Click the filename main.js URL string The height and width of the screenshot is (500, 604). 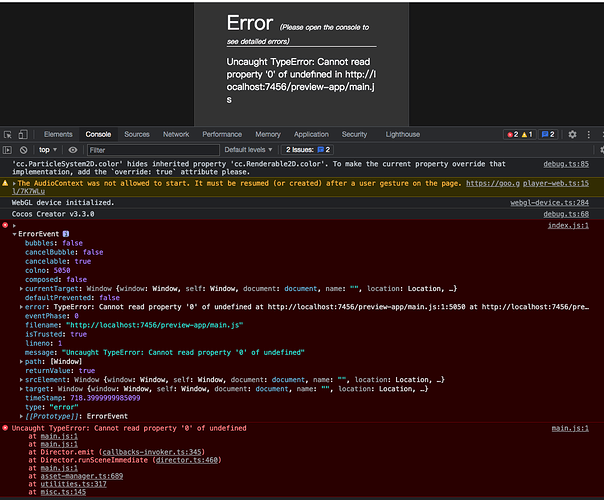pyautogui.click(x=154, y=325)
